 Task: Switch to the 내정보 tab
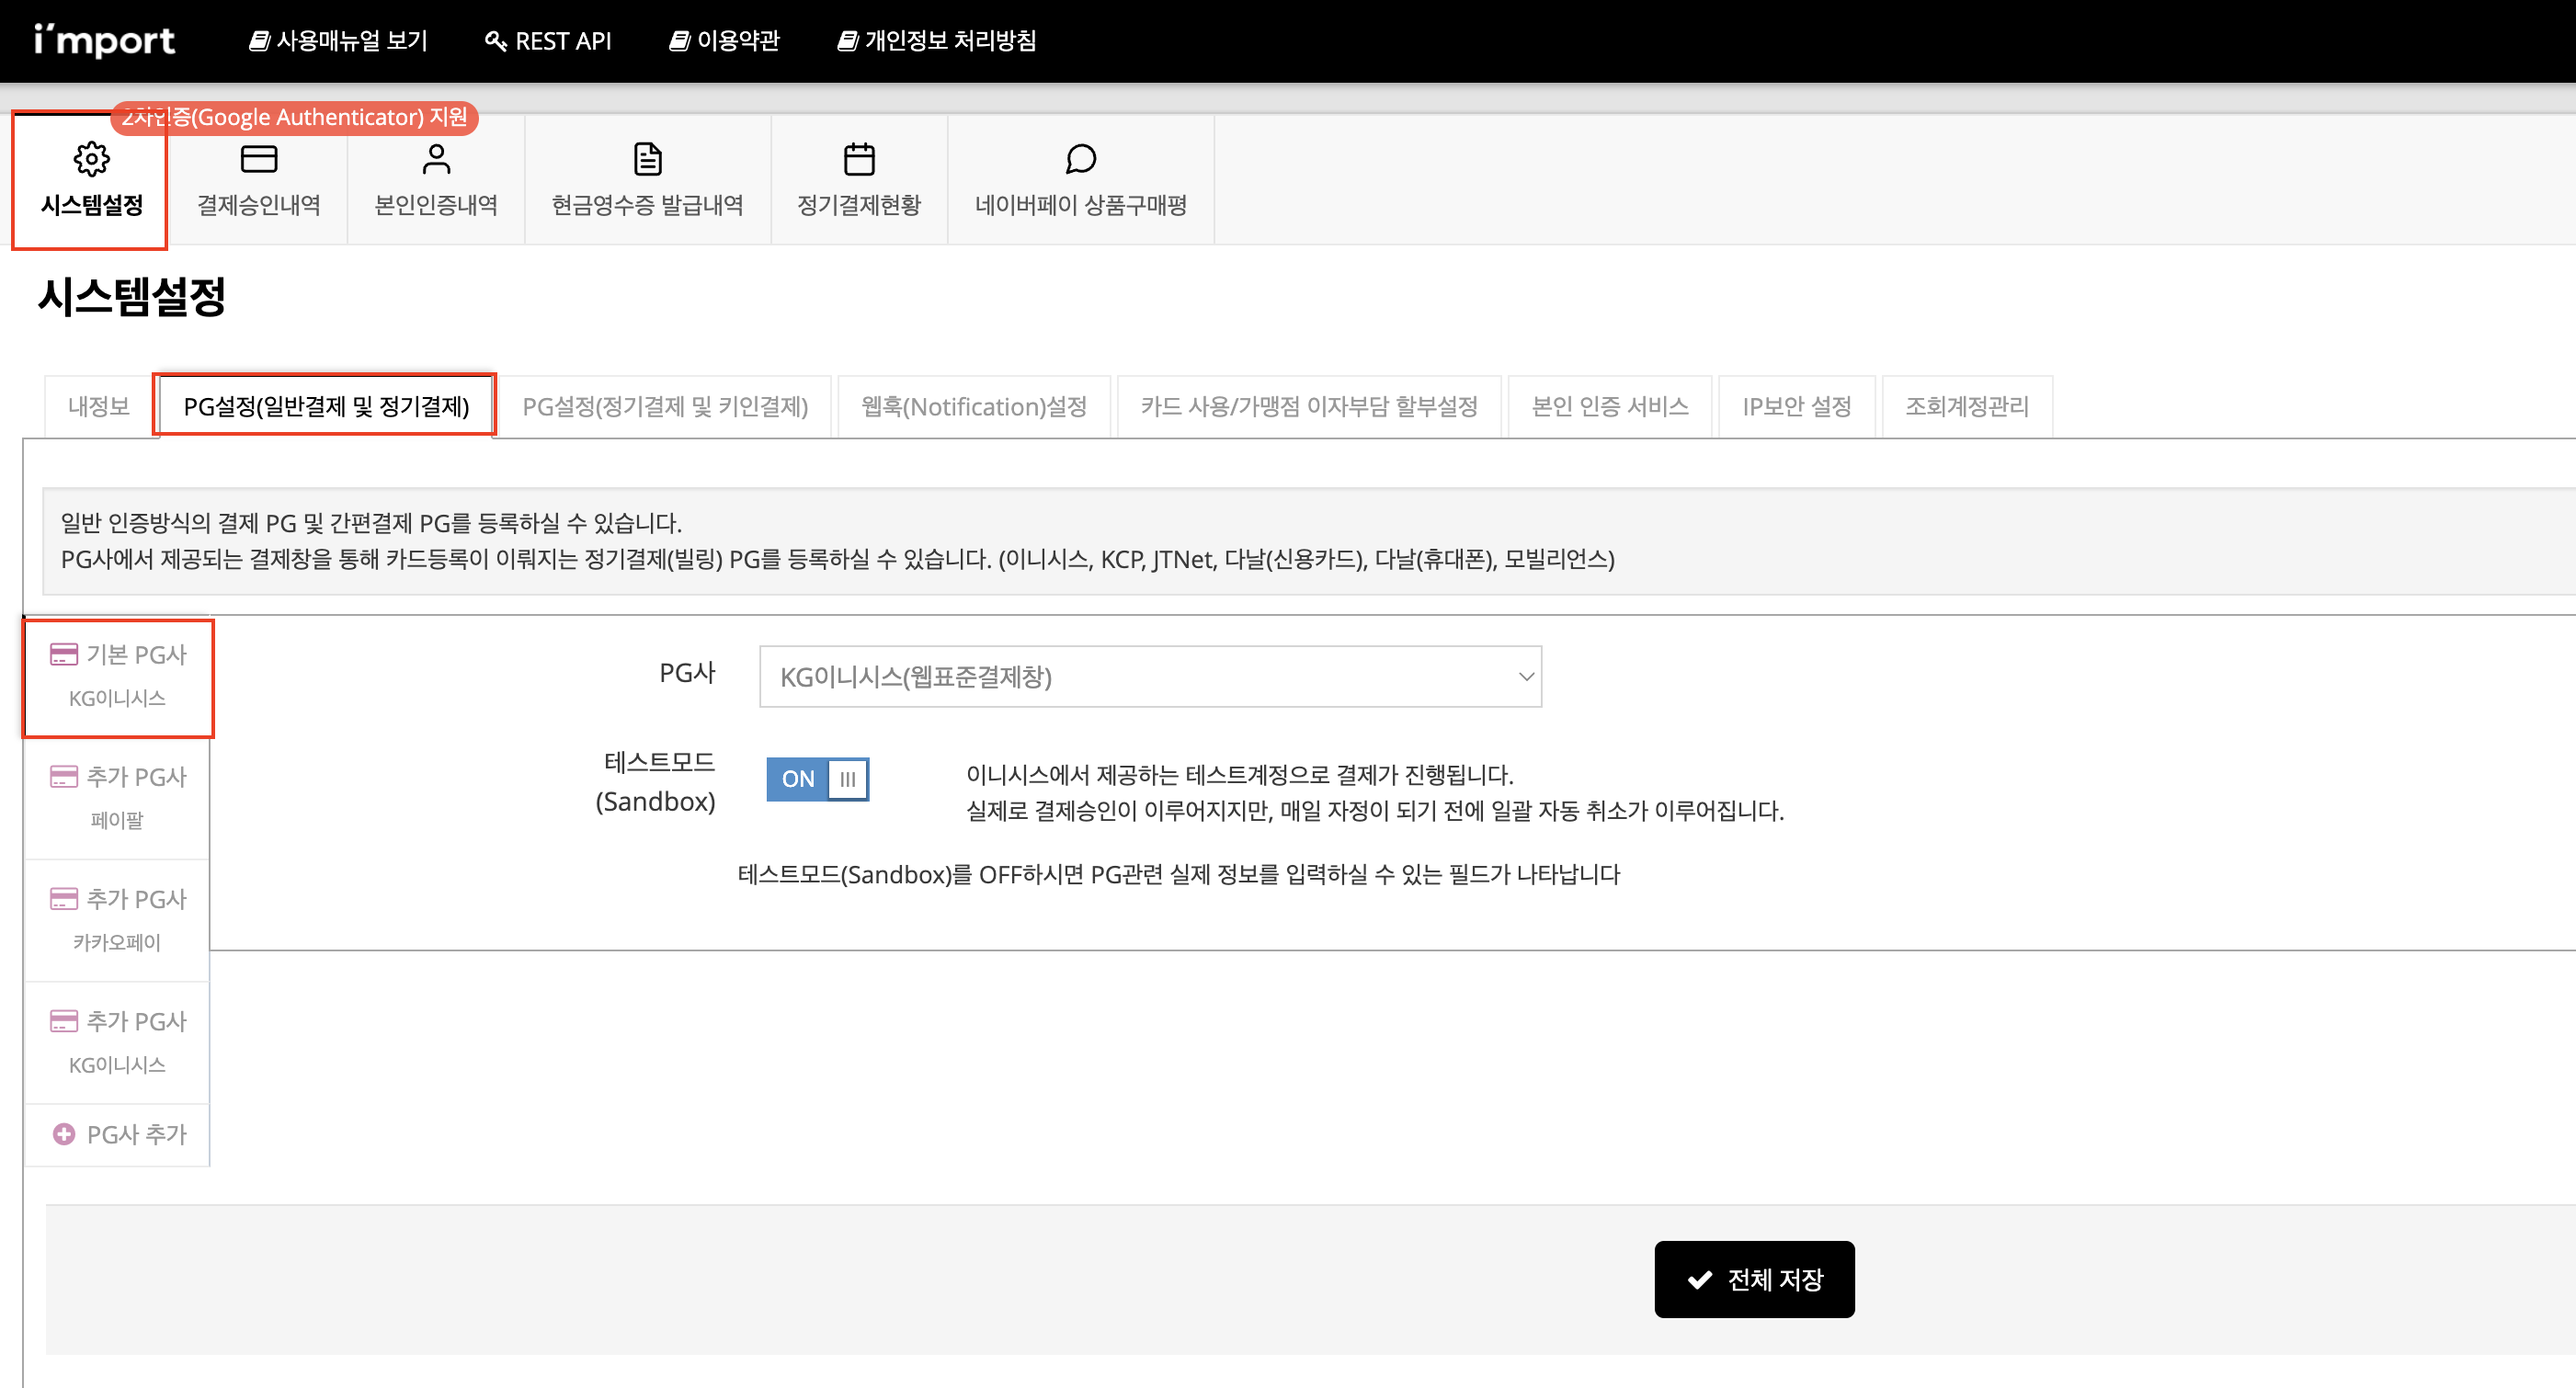point(99,406)
